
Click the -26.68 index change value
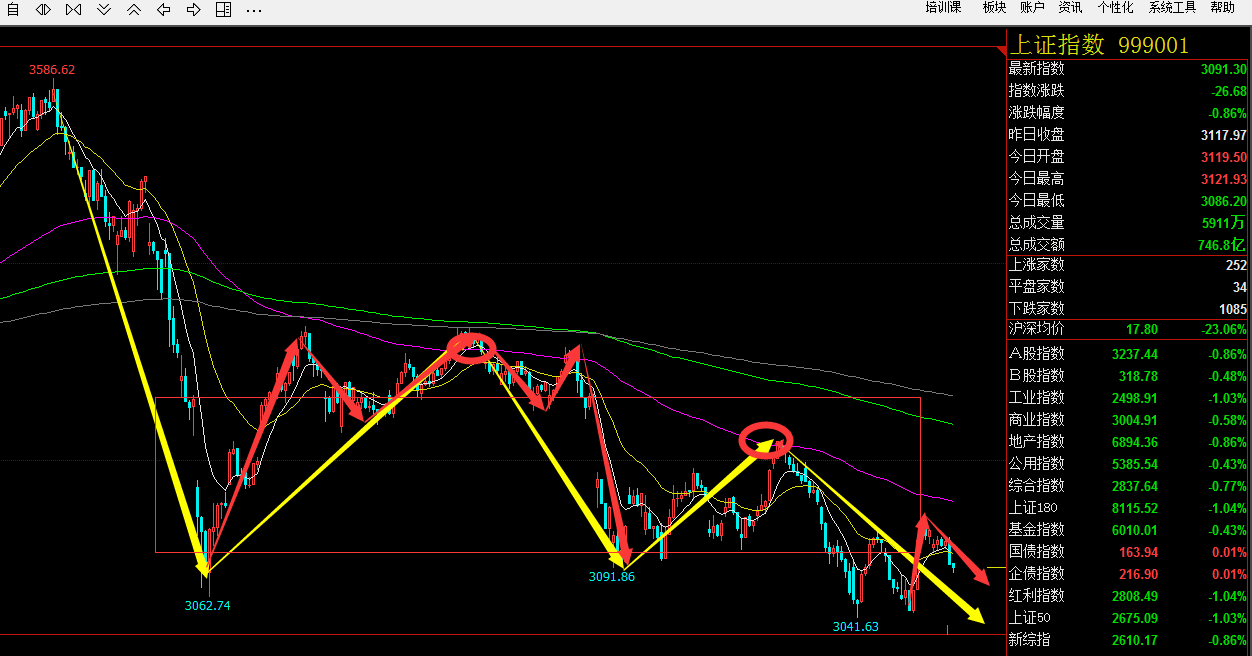[x=1227, y=91]
